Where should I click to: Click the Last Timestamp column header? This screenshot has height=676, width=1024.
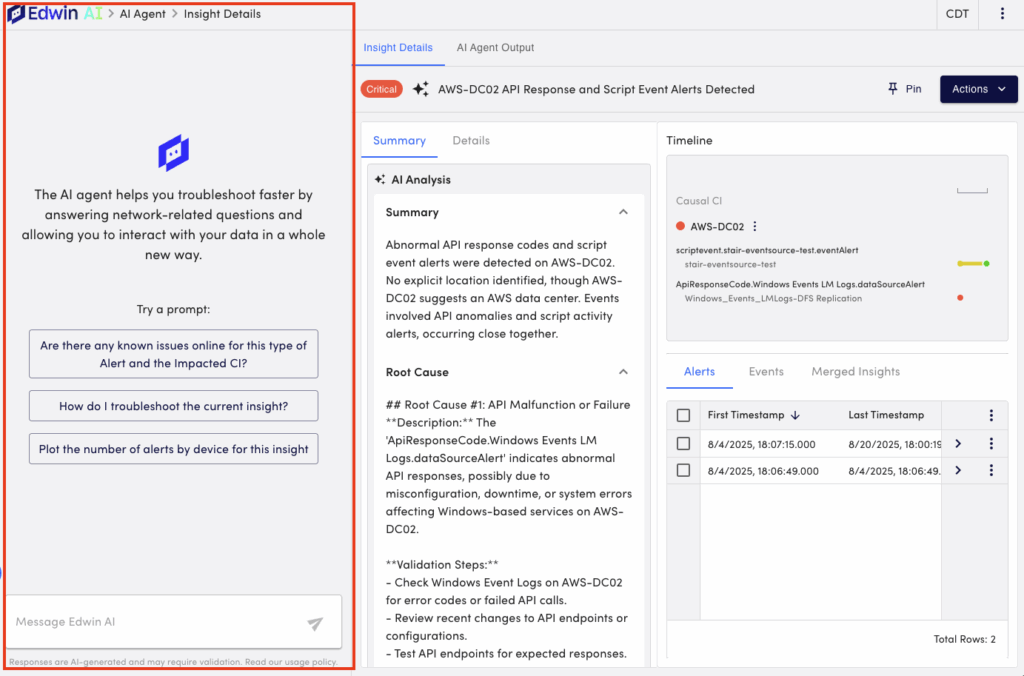tap(886, 415)
